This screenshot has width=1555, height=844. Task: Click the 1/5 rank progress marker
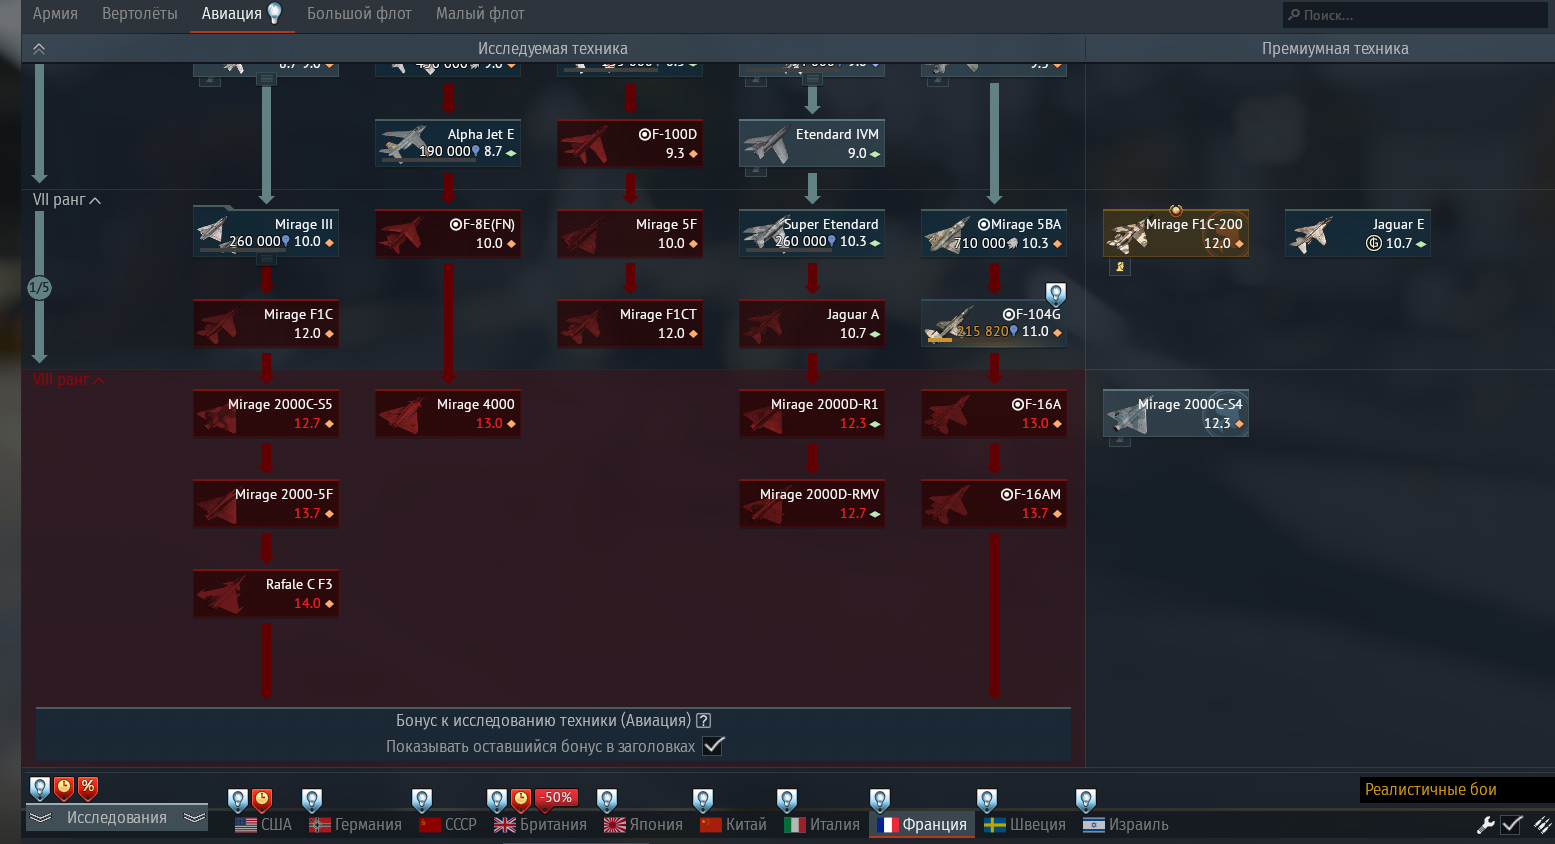(x=39, y=288)
